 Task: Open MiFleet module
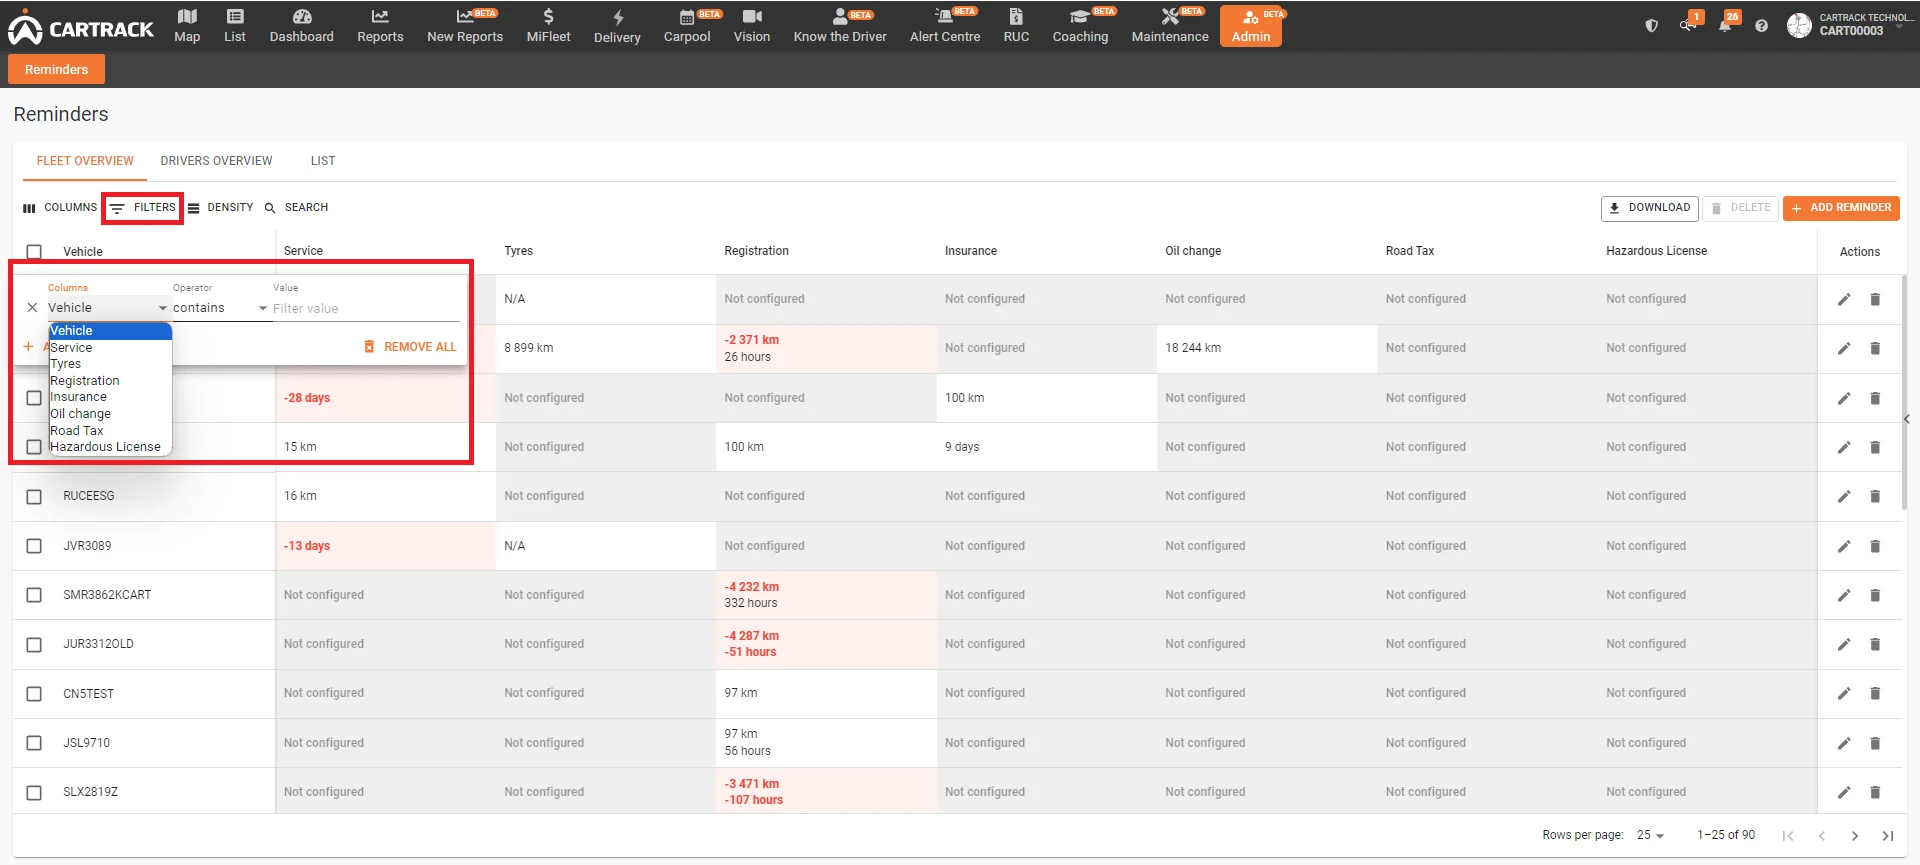coord(548,26)
